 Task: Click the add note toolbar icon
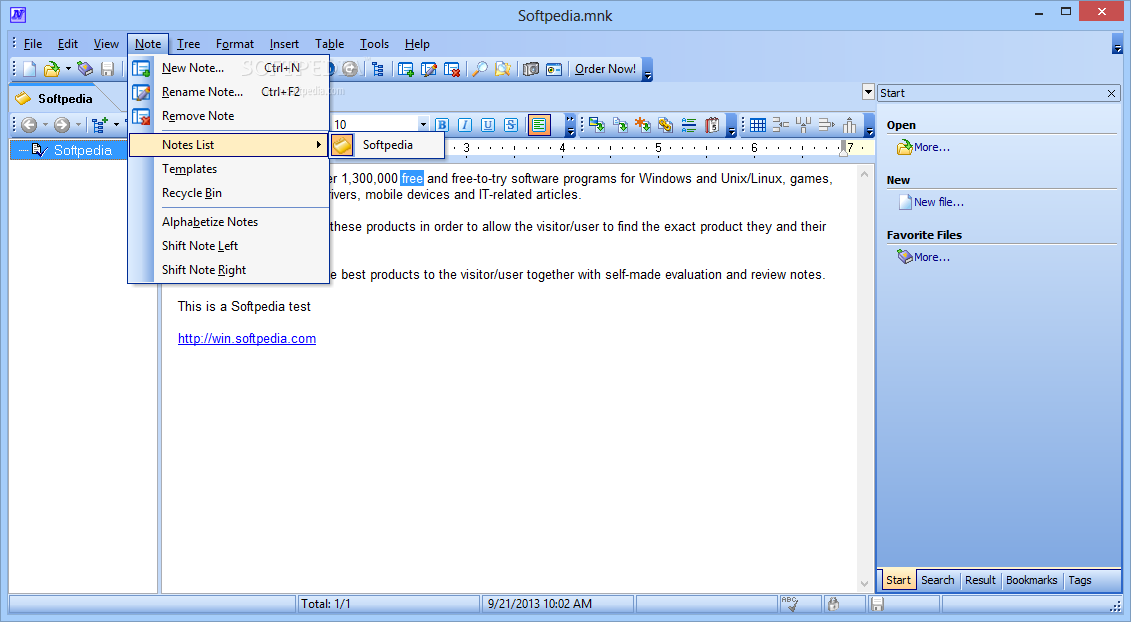pos(406,69)
